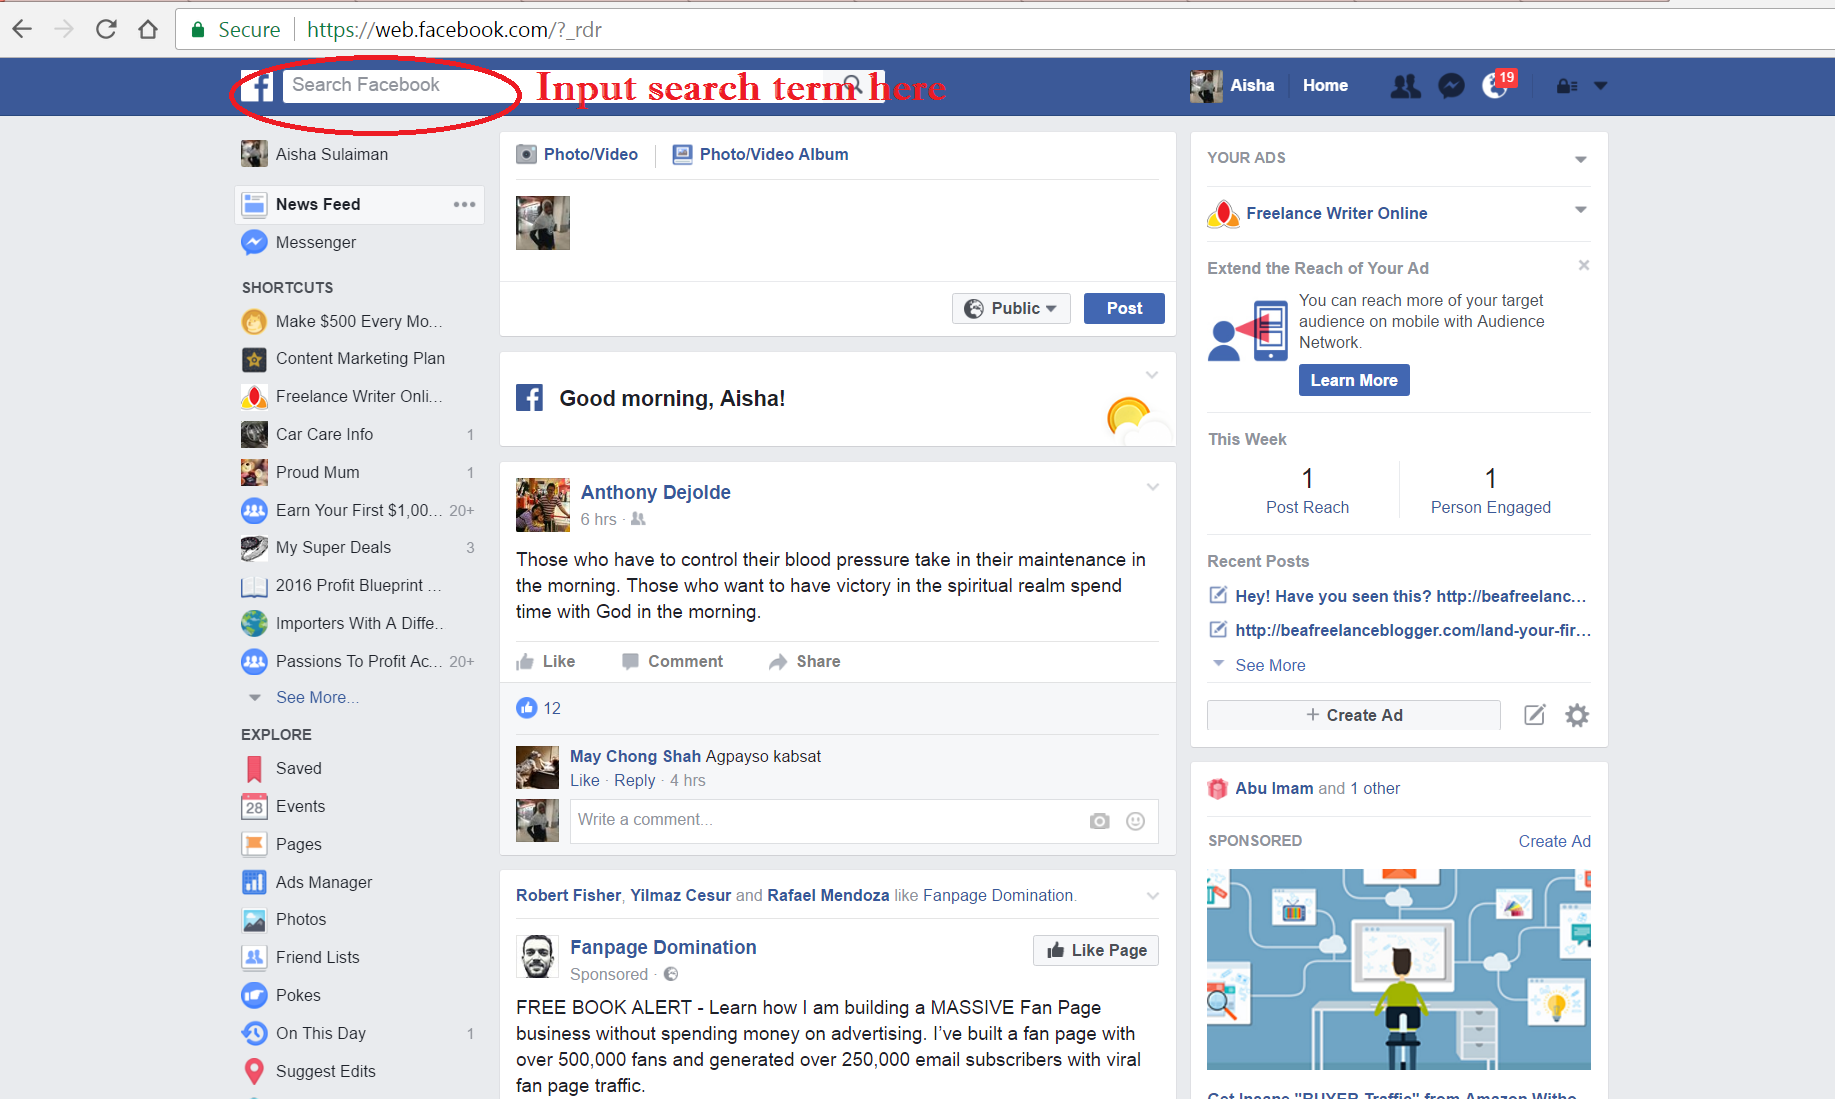Open Ads Manager chart icon
The height and width of the screenshot is (1099, 1835).
pos(254,882)
